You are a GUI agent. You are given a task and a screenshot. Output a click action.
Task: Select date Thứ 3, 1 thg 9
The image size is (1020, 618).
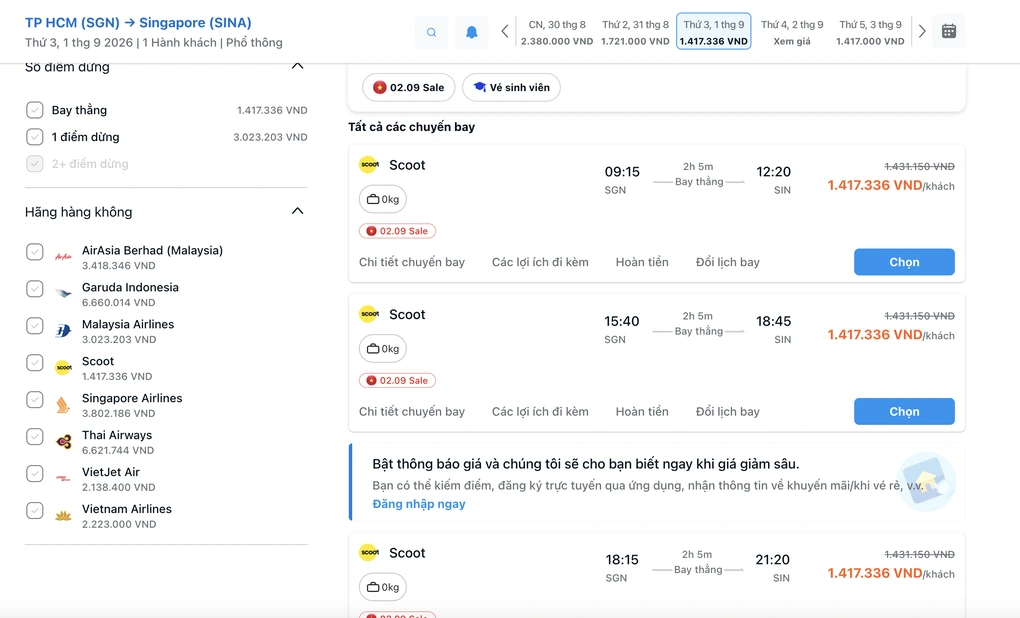coord(714,31)
